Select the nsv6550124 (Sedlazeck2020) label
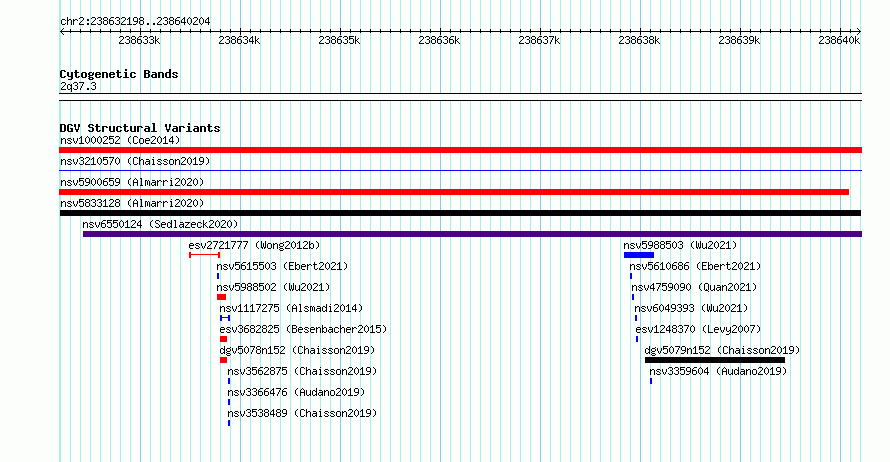The image size is (890, 462). pos(160,224)
